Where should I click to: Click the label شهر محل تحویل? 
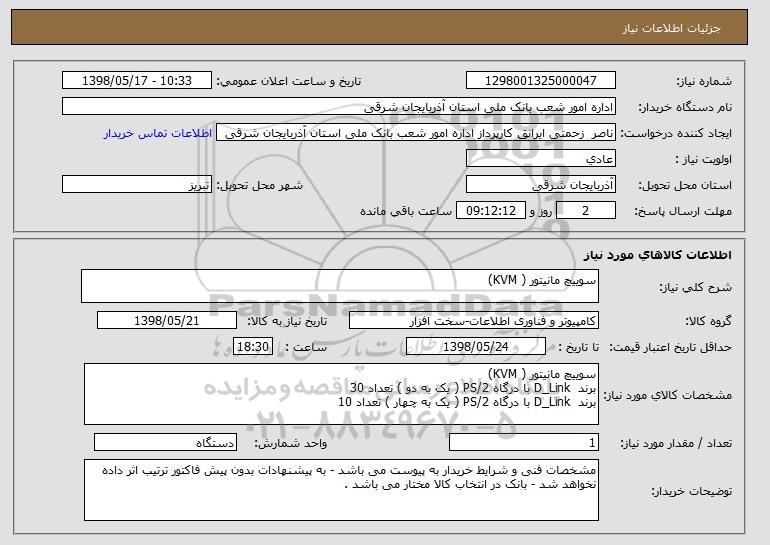pyautogui.click(x=260, y=185)
